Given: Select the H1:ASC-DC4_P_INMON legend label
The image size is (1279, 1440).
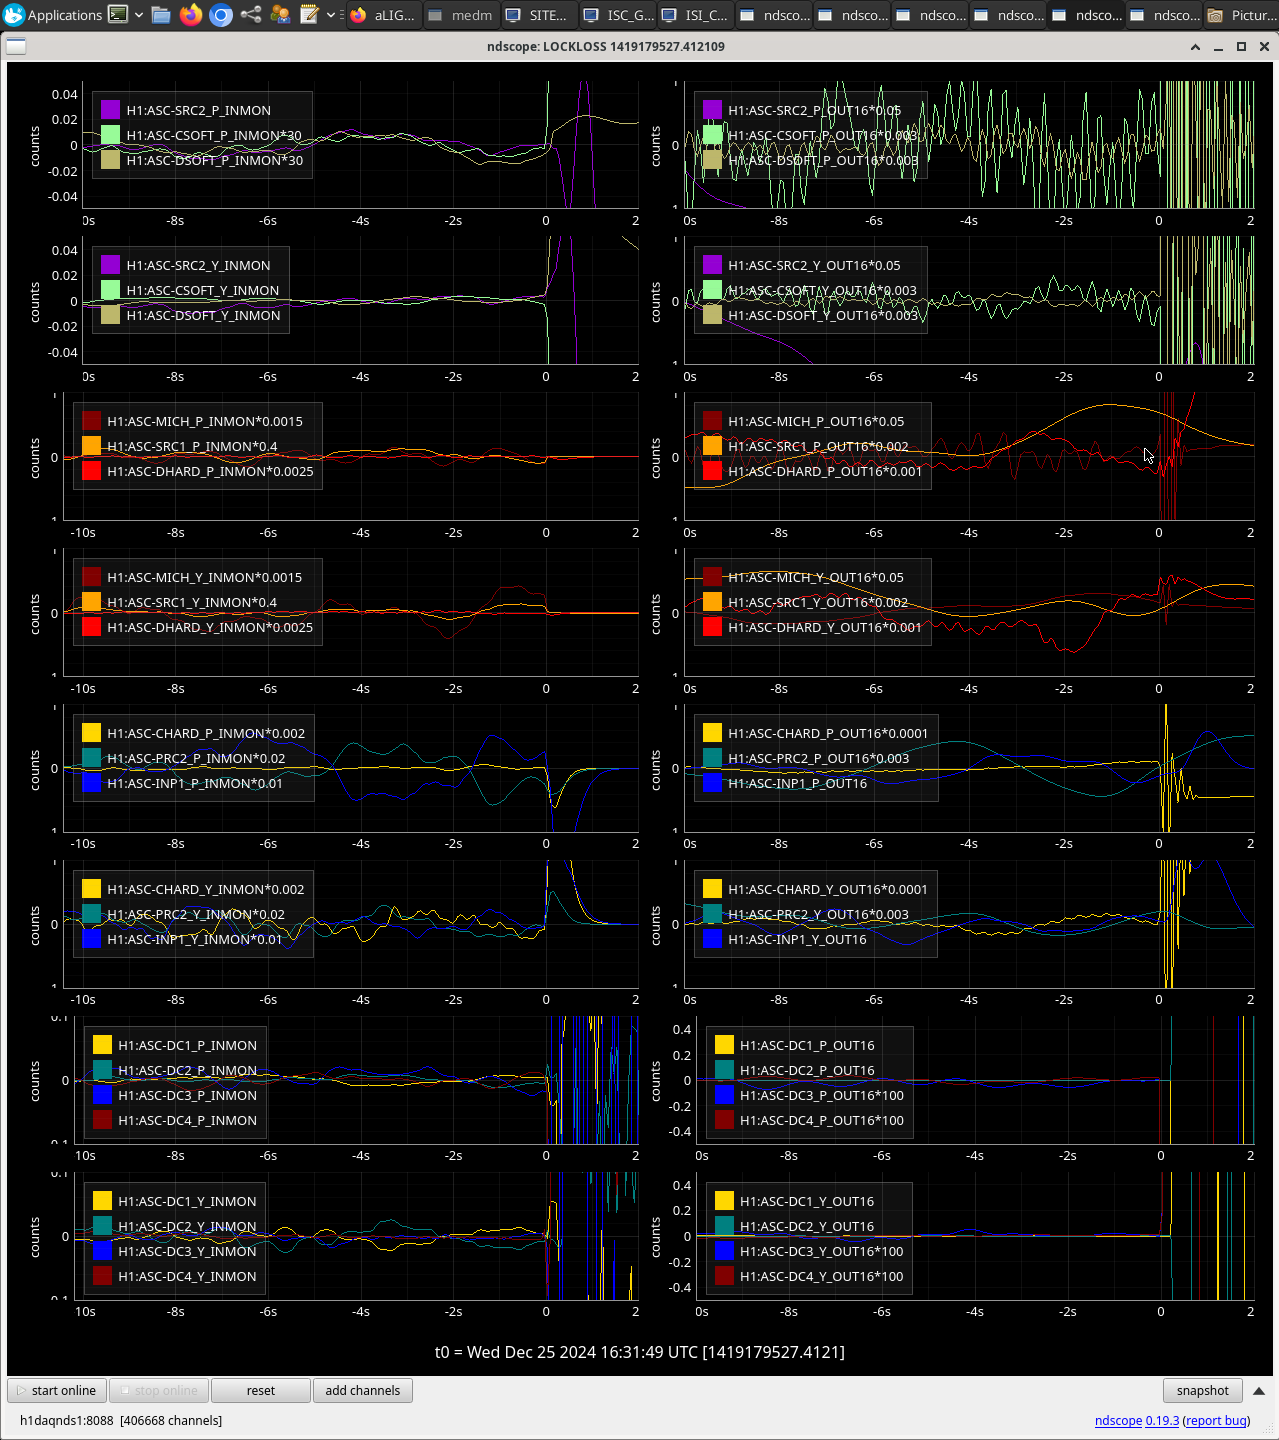Looking at the screenshot, I should 188,1120.
